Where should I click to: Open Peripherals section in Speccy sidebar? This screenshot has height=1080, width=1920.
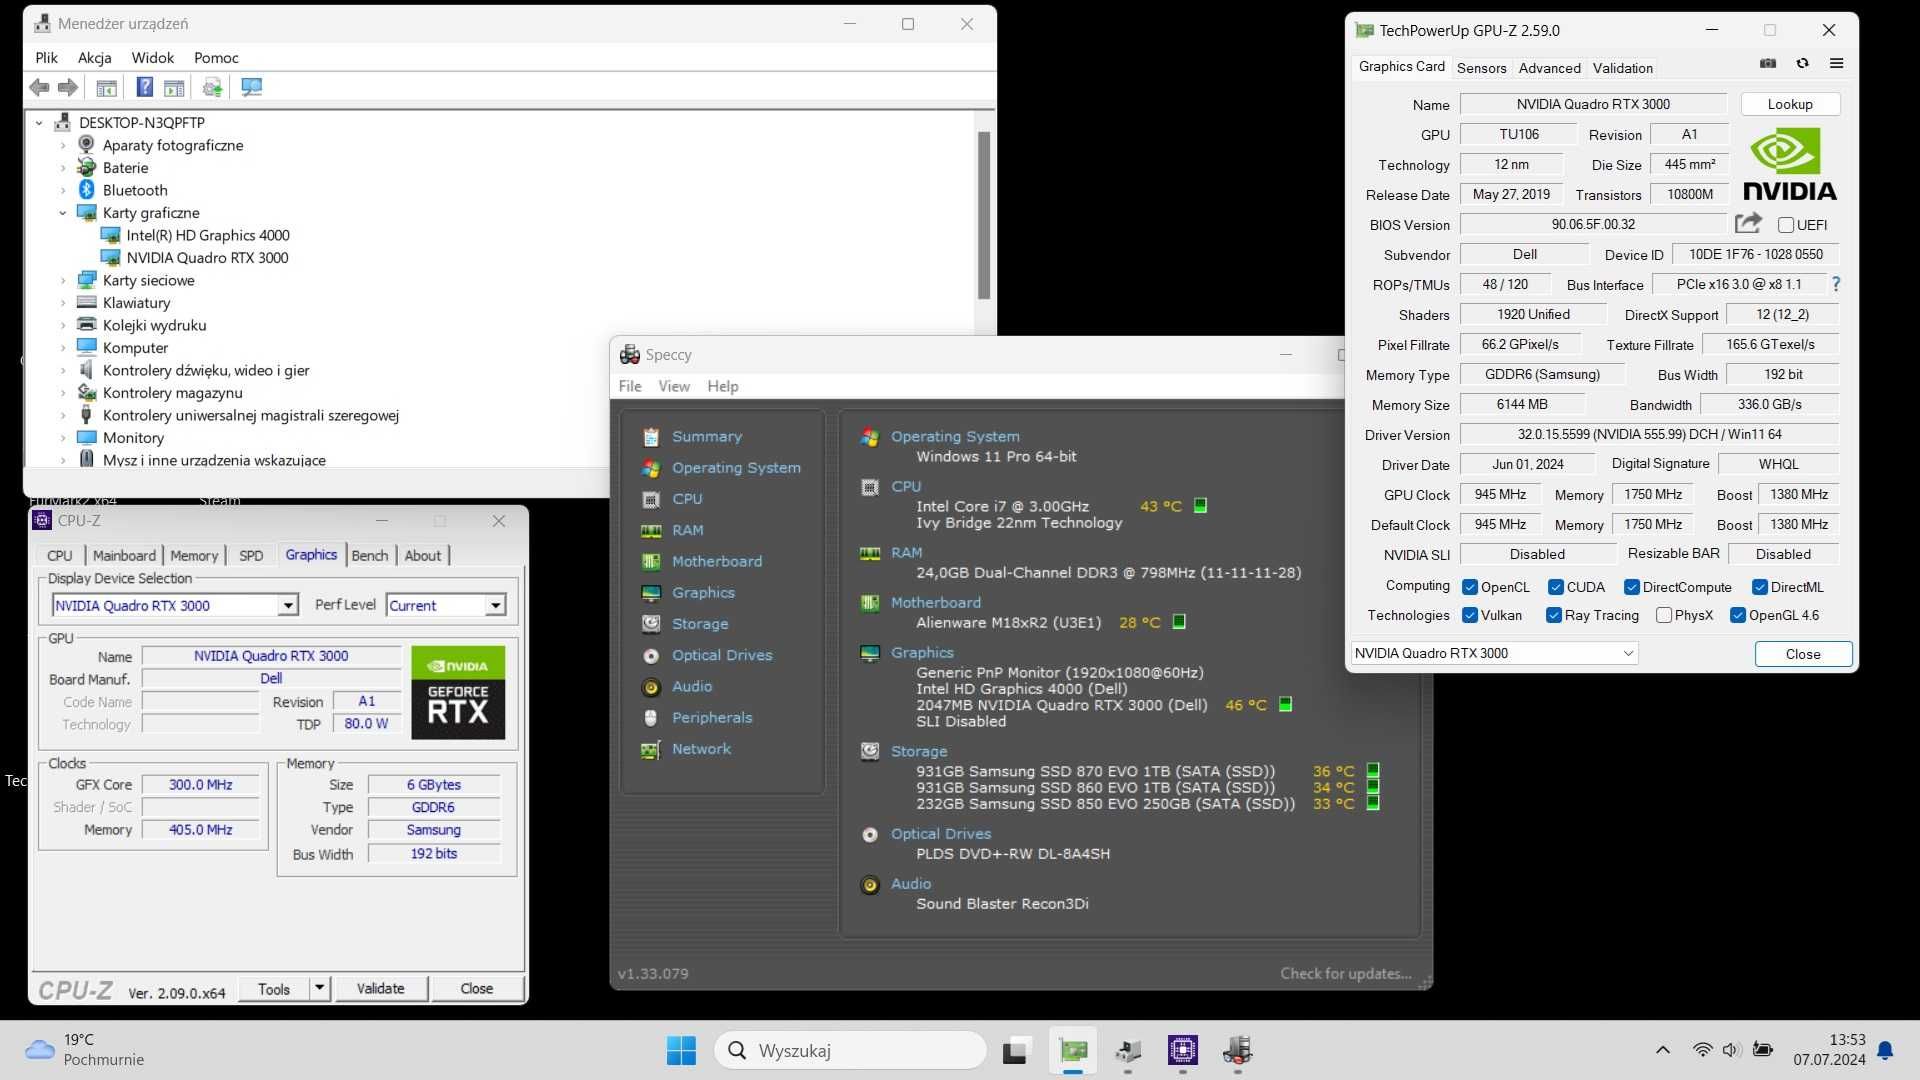point(712,718)
